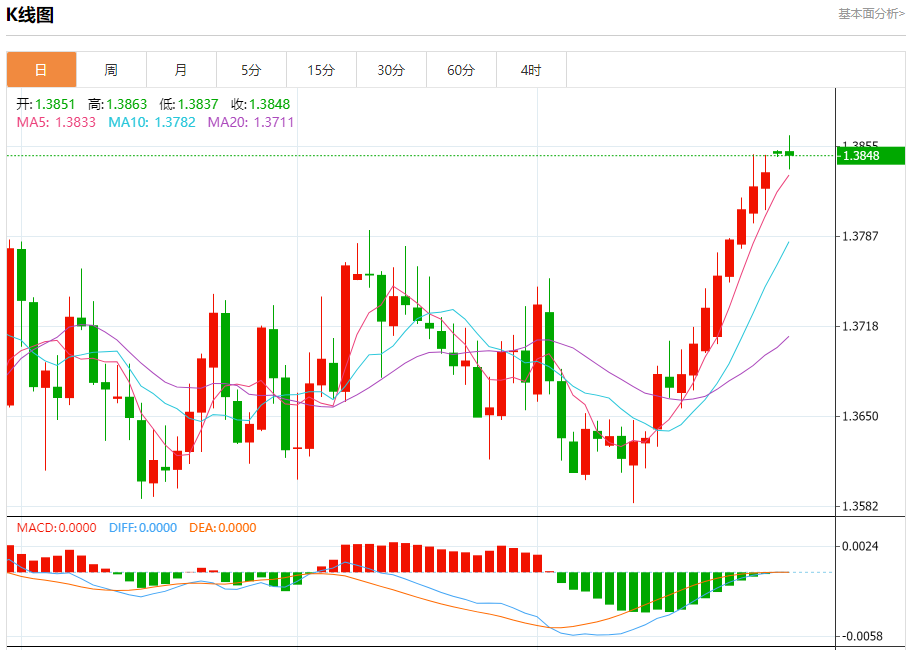Click the 1.3718 price axis label
This screenshot has width=912, height=650.
[x=860, y=326]
